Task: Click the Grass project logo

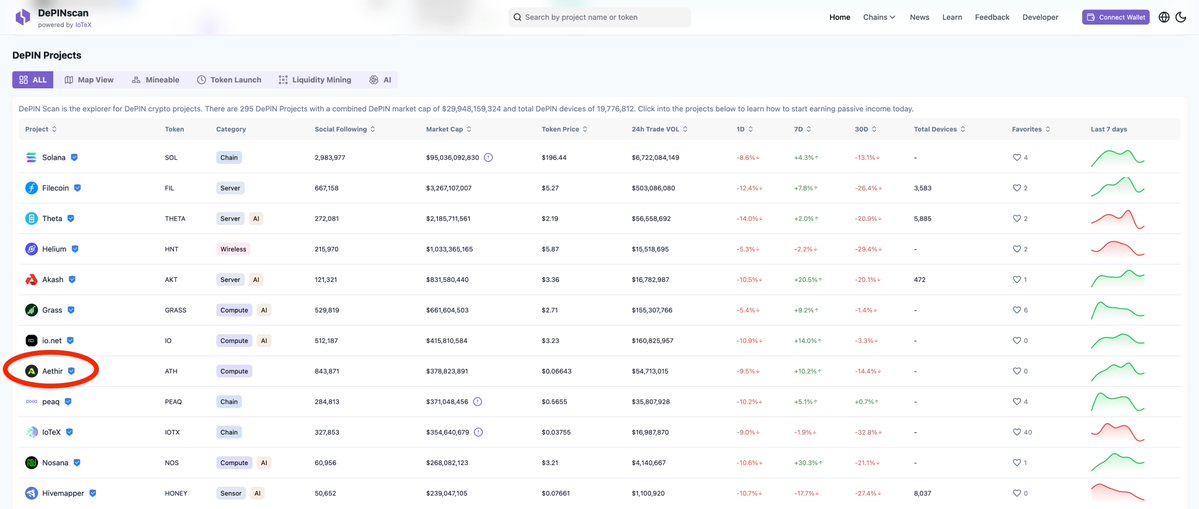Action: (31, 310)
